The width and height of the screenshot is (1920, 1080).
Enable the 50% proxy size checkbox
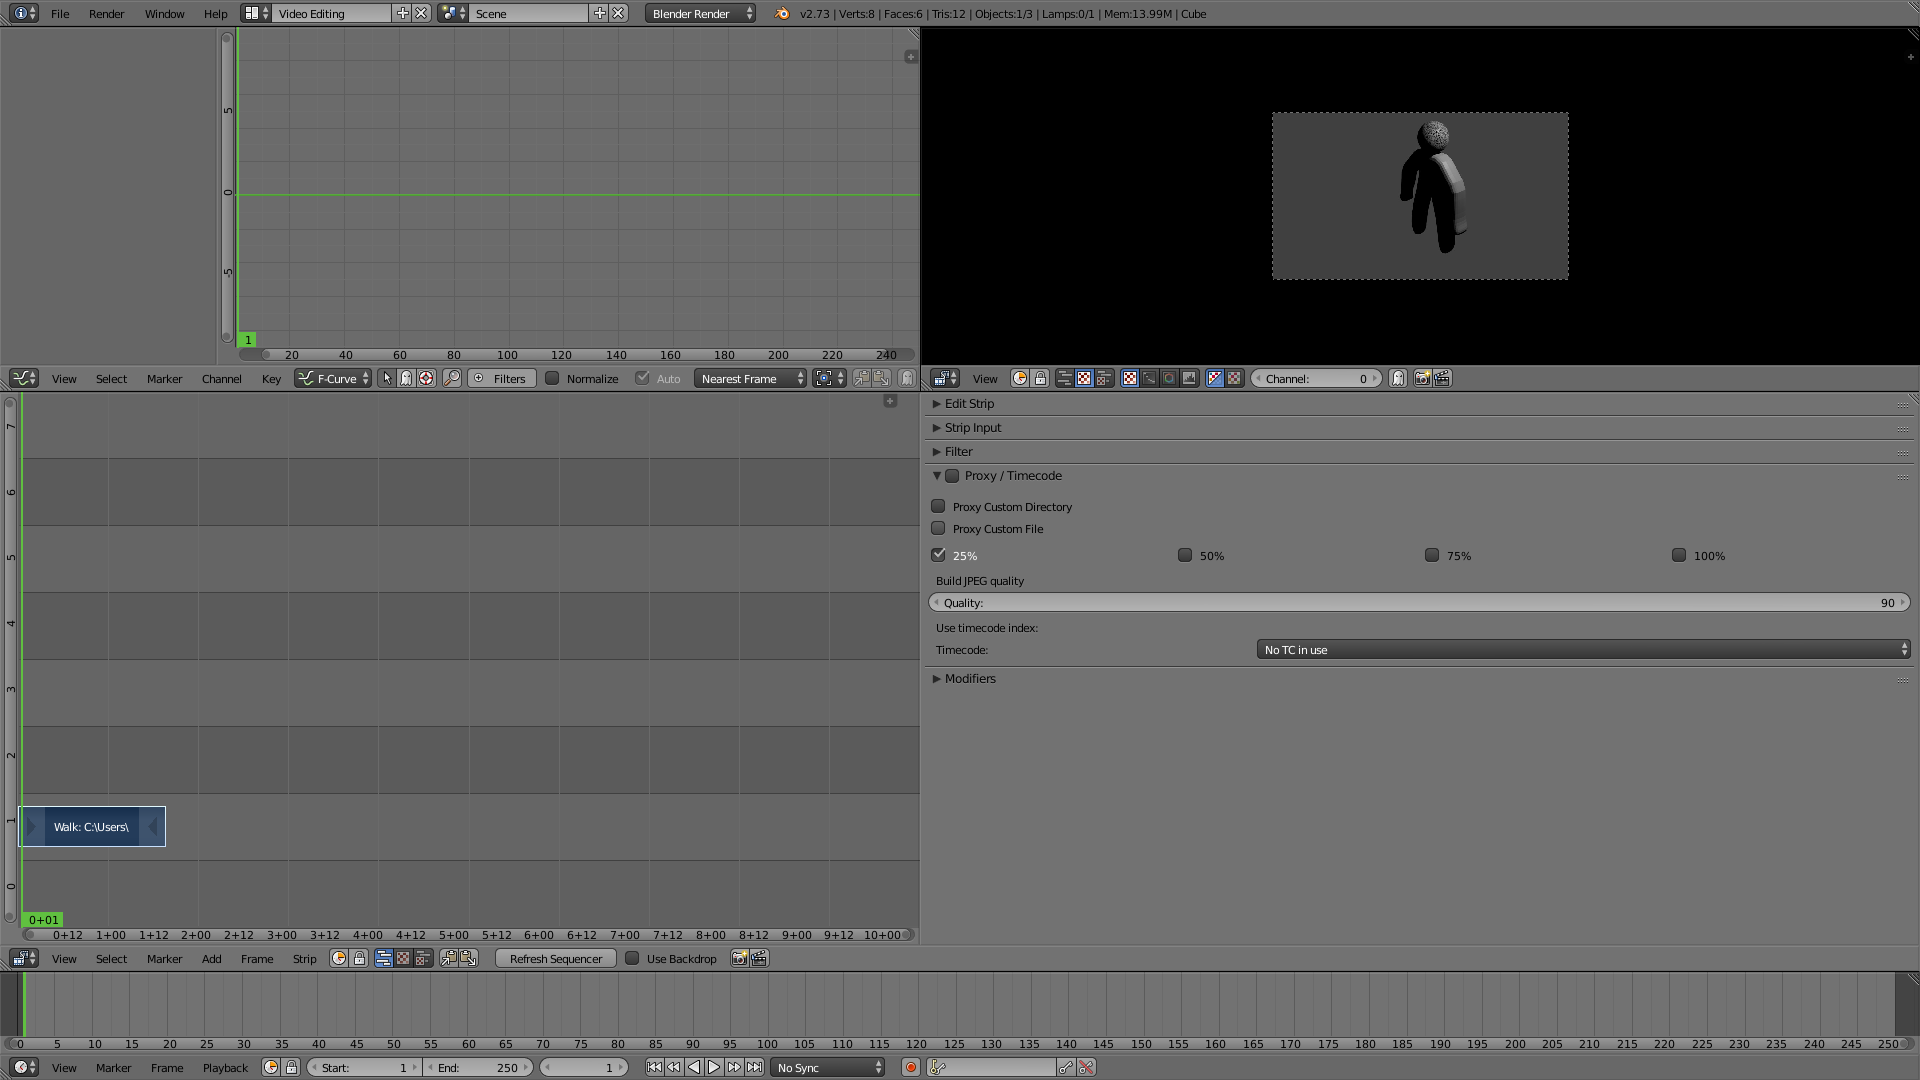coord(1185,555)
